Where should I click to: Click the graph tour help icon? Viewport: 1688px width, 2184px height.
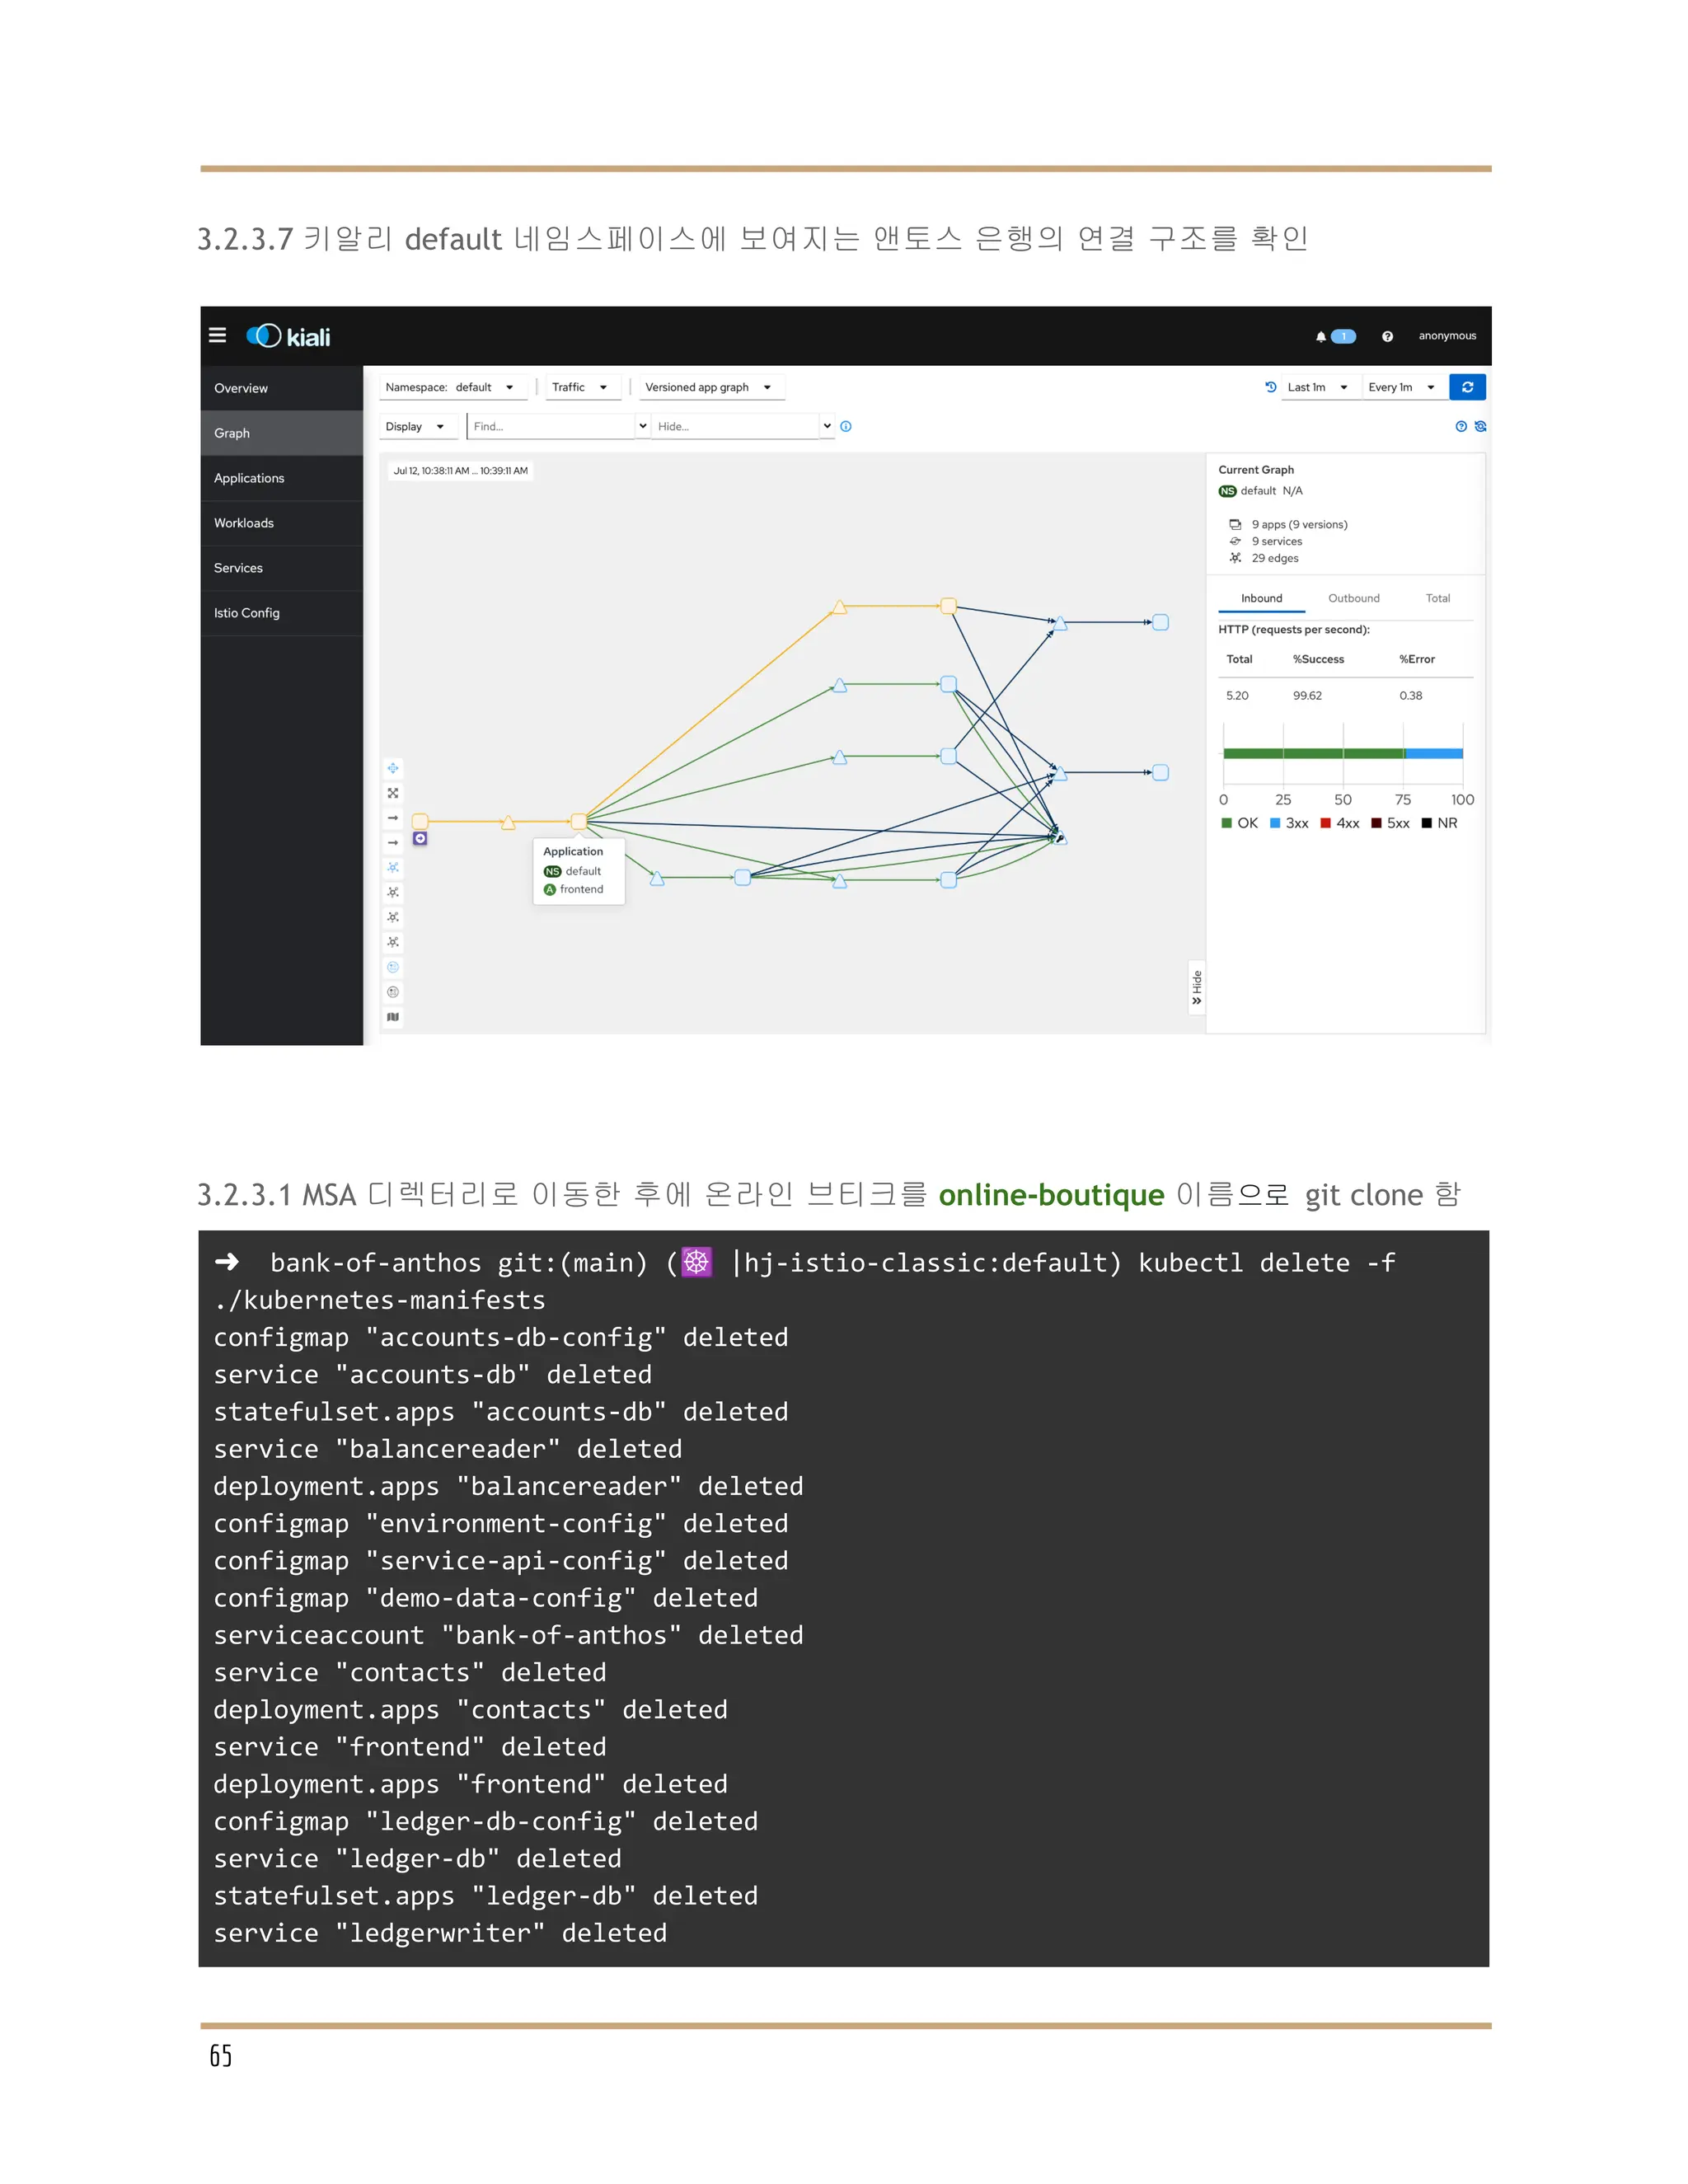(x=1461, y=426)
